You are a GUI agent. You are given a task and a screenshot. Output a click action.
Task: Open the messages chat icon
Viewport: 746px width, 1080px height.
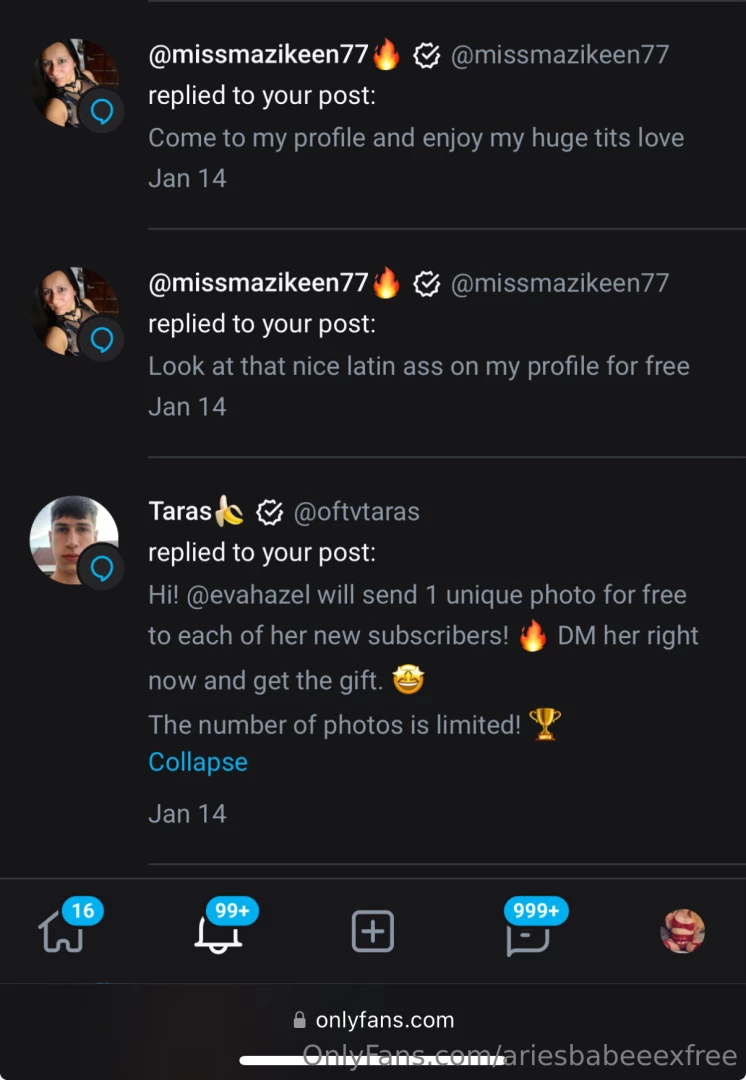coord(527,932)
